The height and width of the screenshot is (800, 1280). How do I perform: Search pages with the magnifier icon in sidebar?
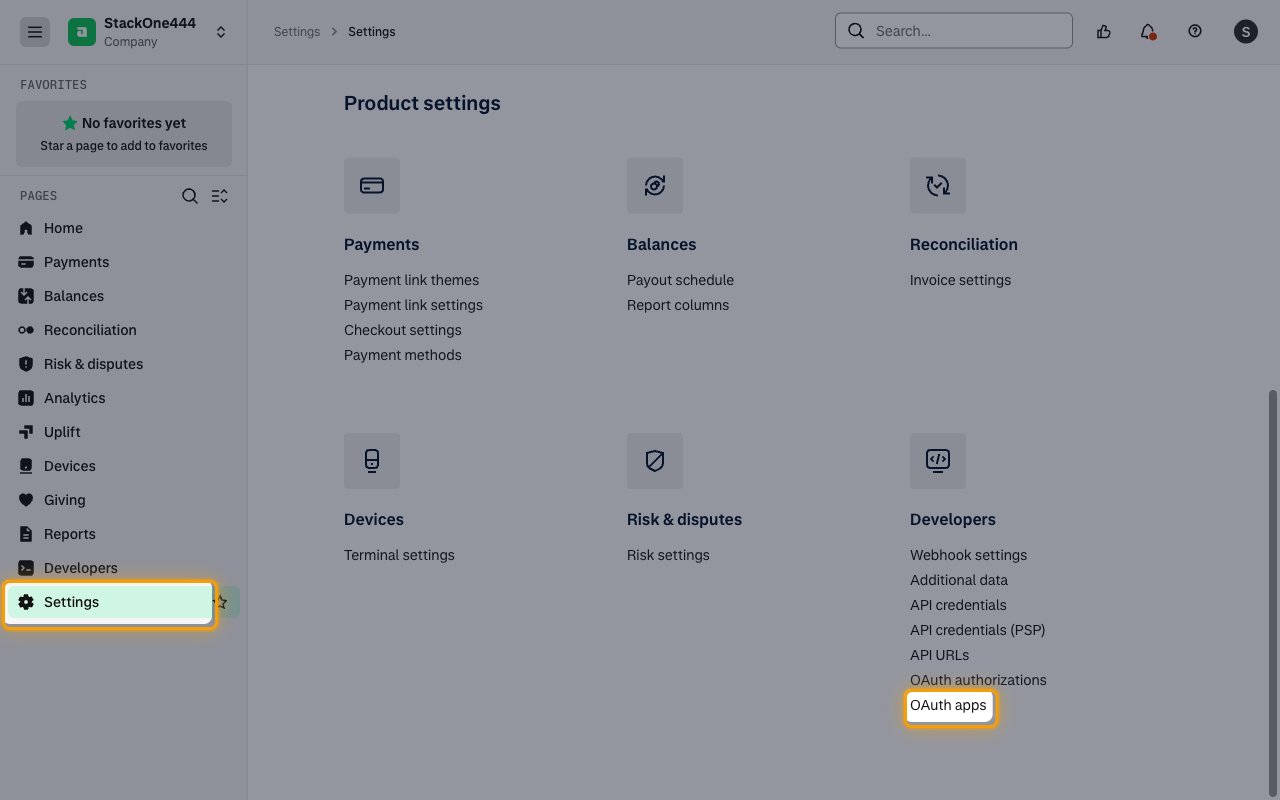[190, 196]
